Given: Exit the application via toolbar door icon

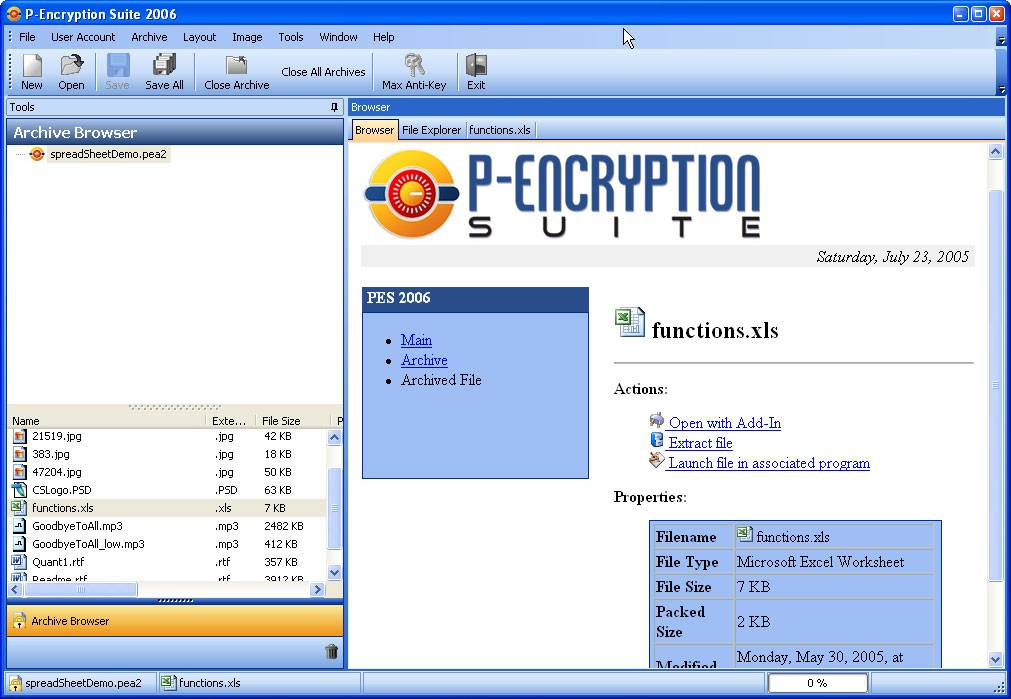Looking at the screenshot, I should pyautogui.click(x=476, y=66).
